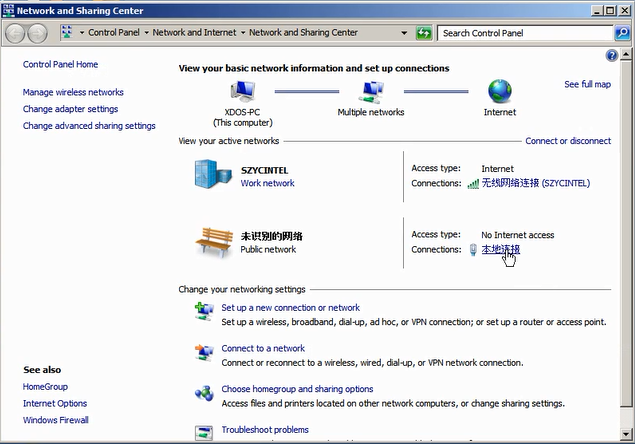Click the Work network link
635x444 pixels.
(x=268, y=183)
